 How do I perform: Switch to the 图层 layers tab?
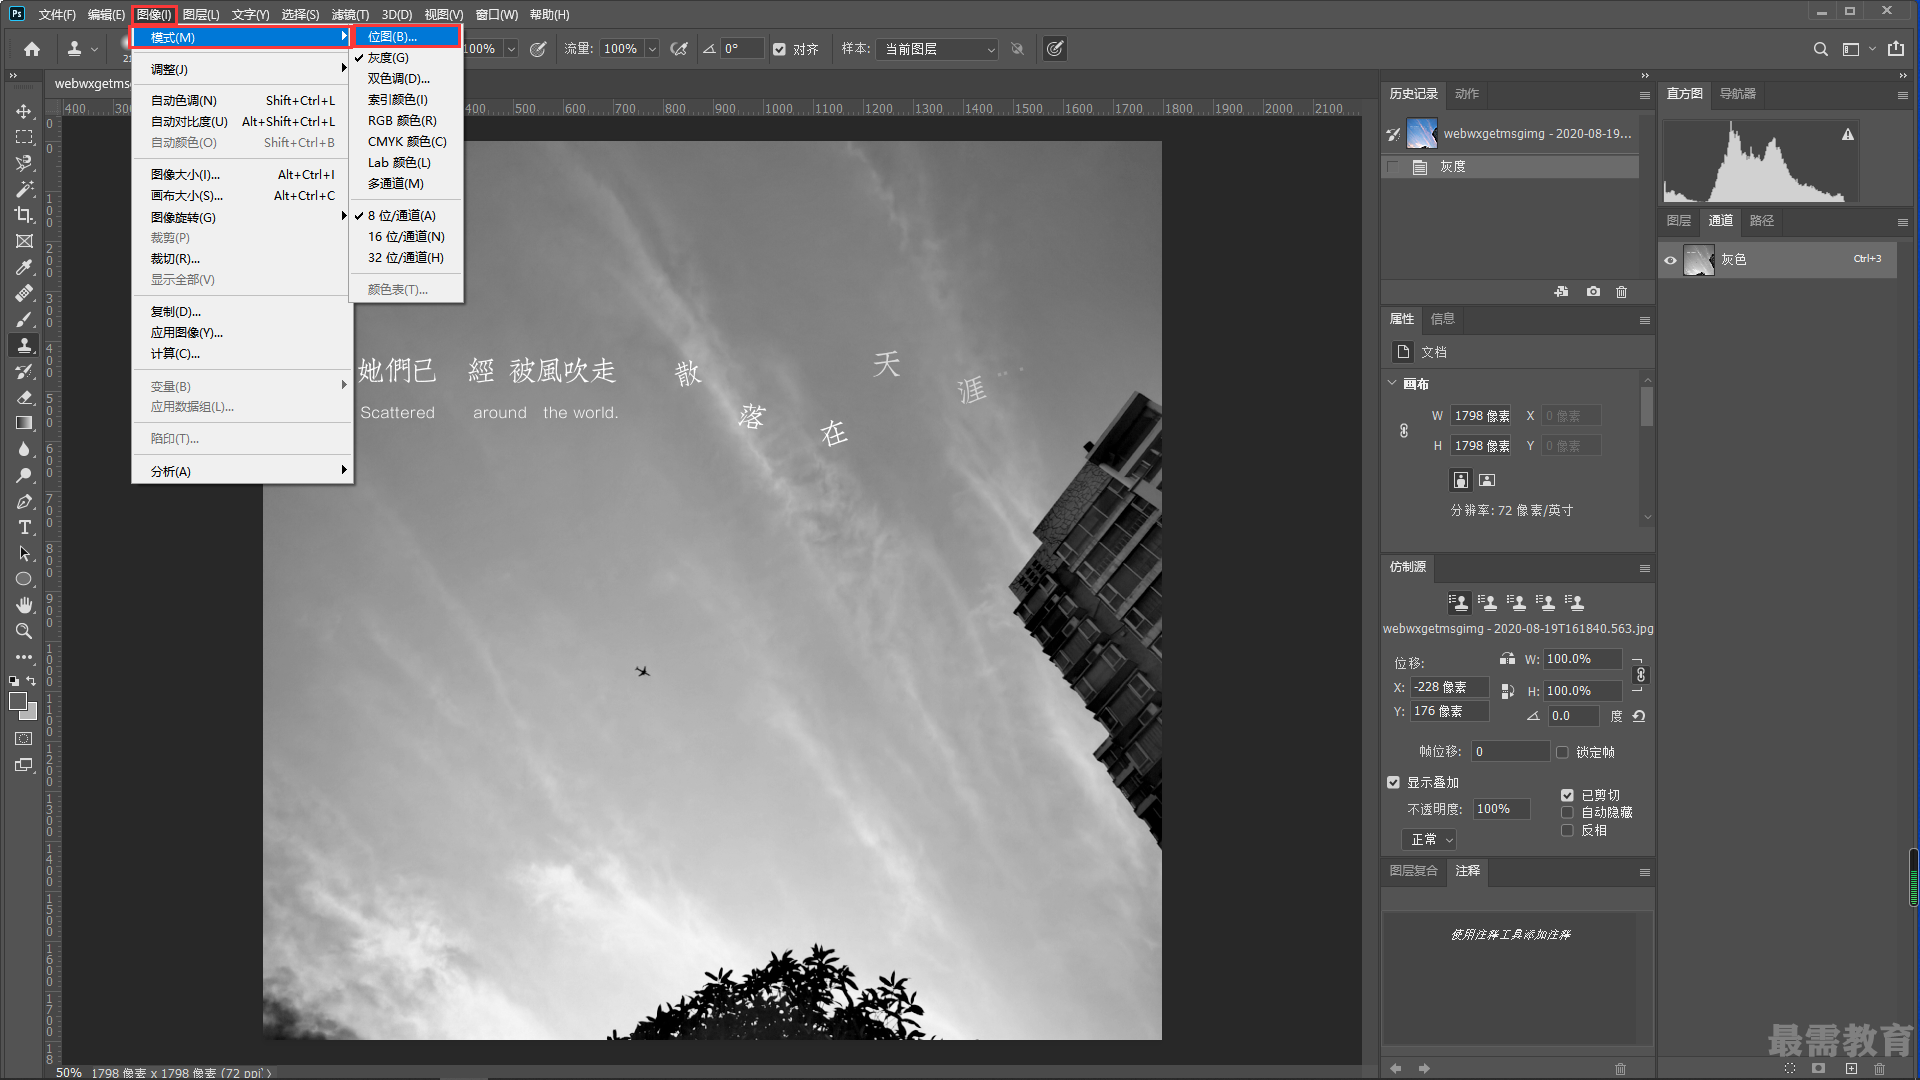[1678, 221]
